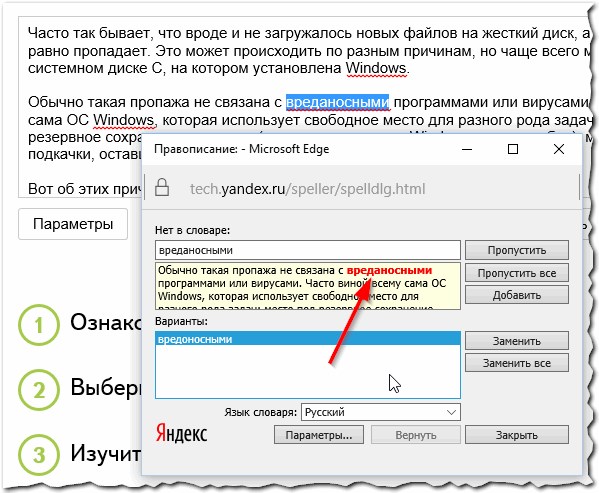This screenshot has width=599, height=493.
Task: Click the Вернуть button
Action: [x=416, y=435]
